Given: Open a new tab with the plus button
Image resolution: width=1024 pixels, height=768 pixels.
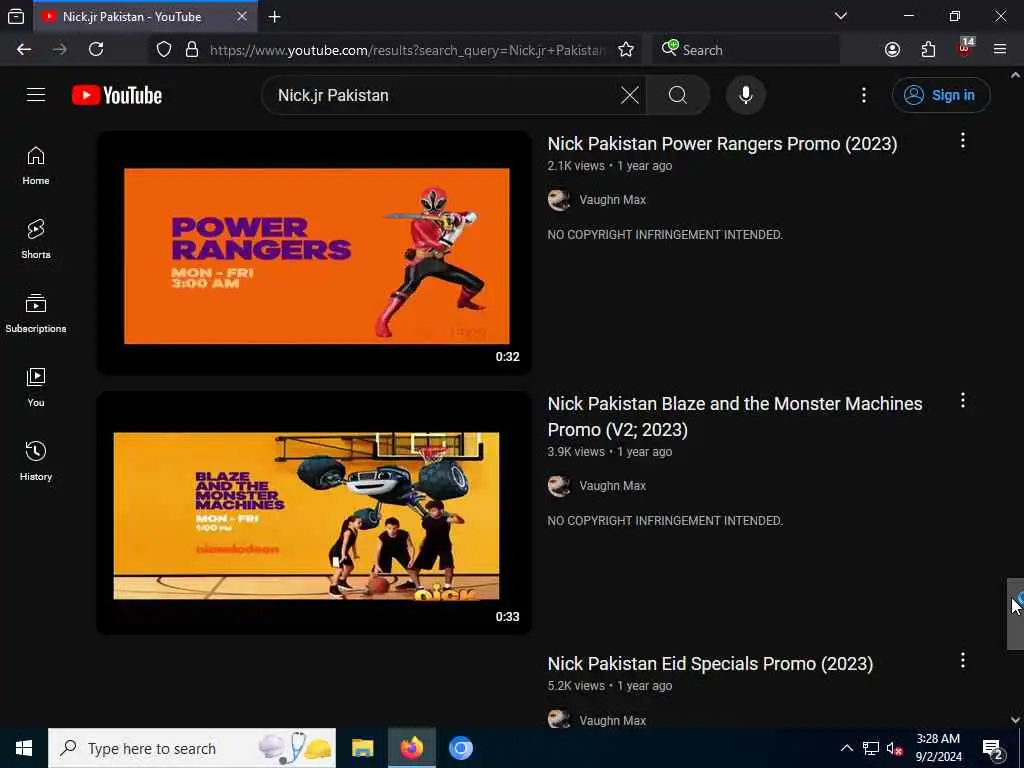Looking at the screenshot, I should pos(275,17).
